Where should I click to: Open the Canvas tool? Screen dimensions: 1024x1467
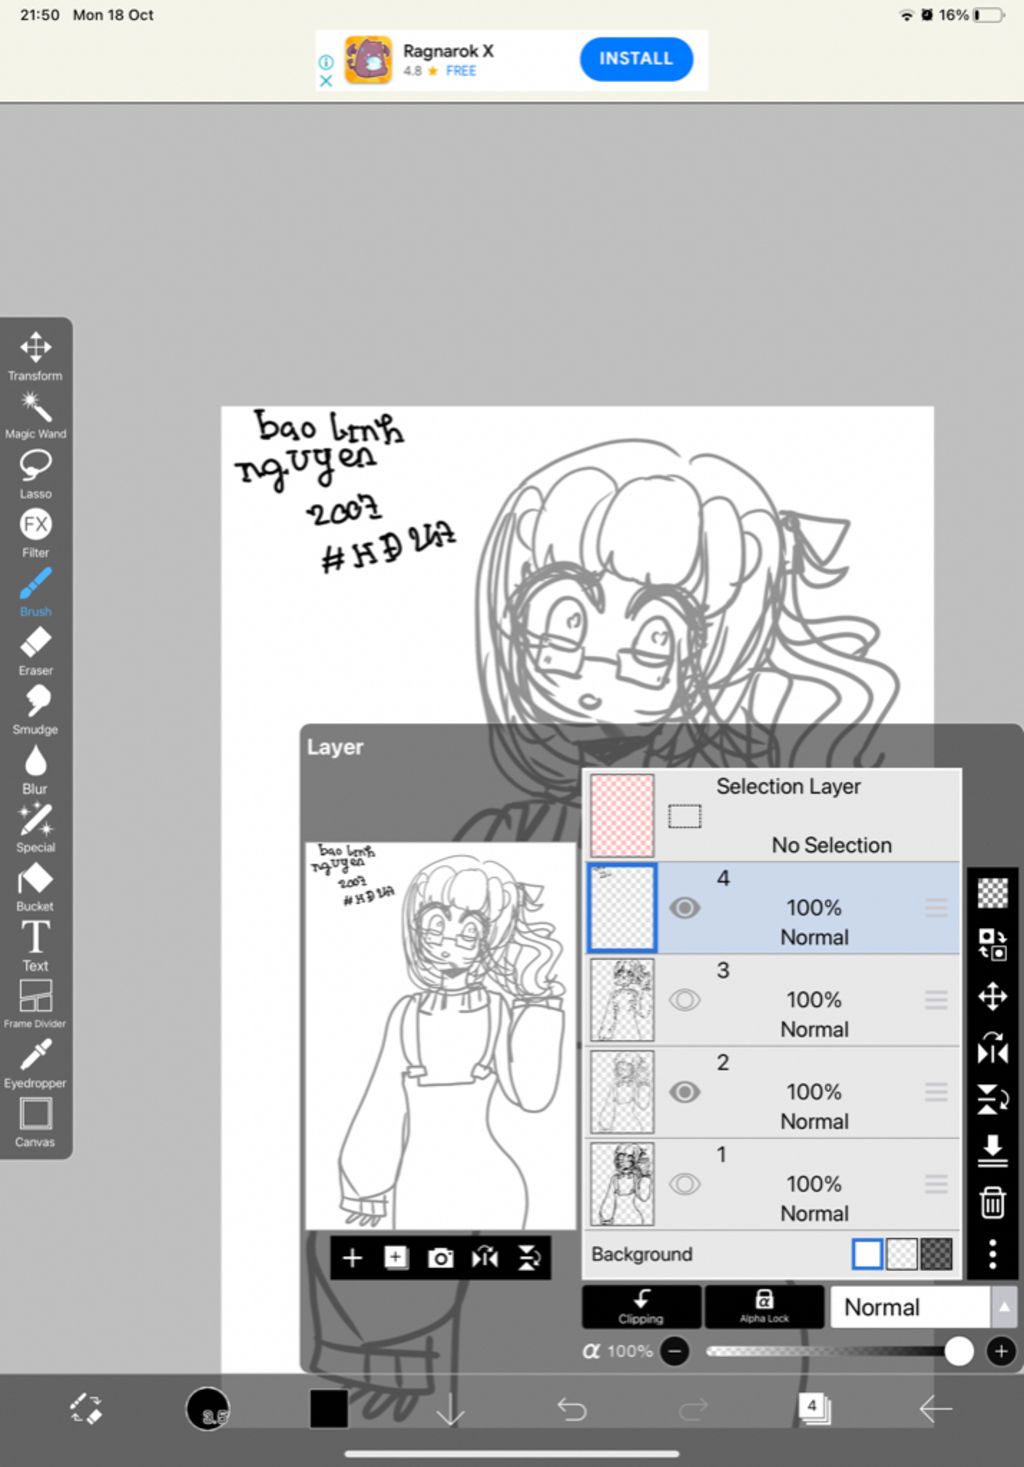35,1123
